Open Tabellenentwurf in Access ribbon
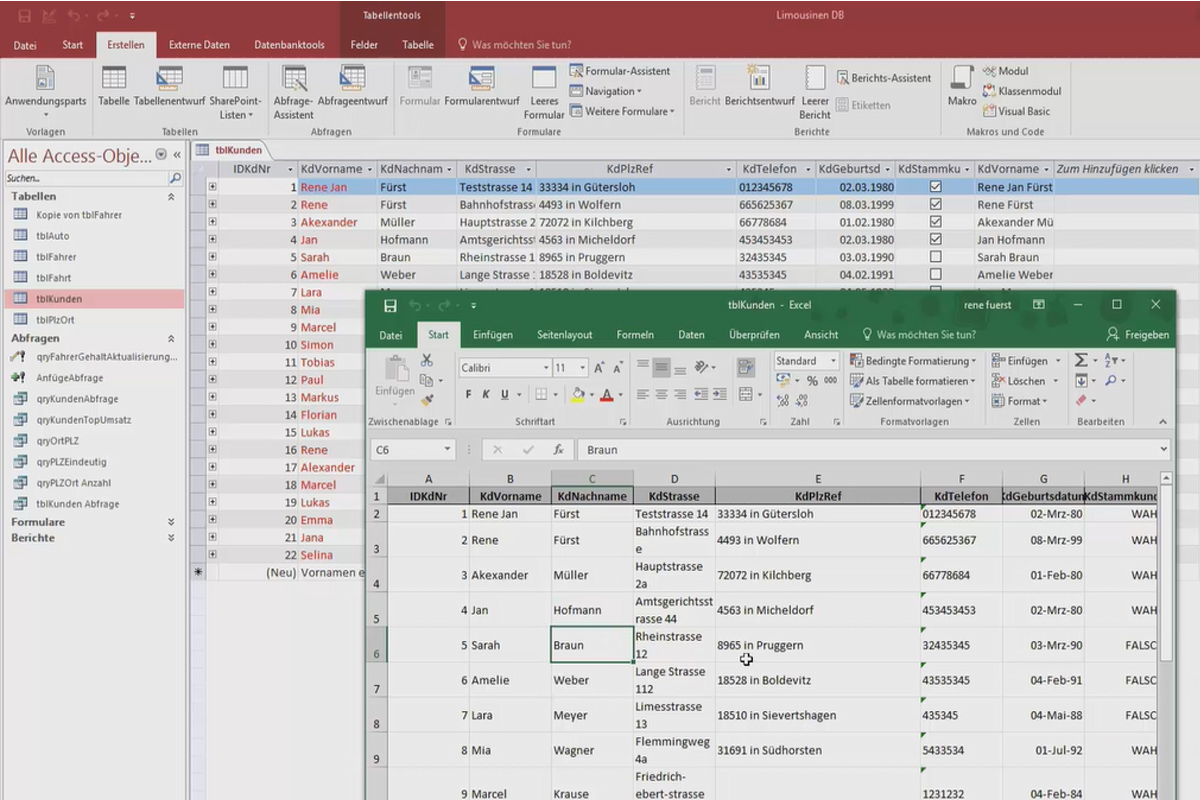The height and width of the screenshot is (800, 1200). click(169, 87)
